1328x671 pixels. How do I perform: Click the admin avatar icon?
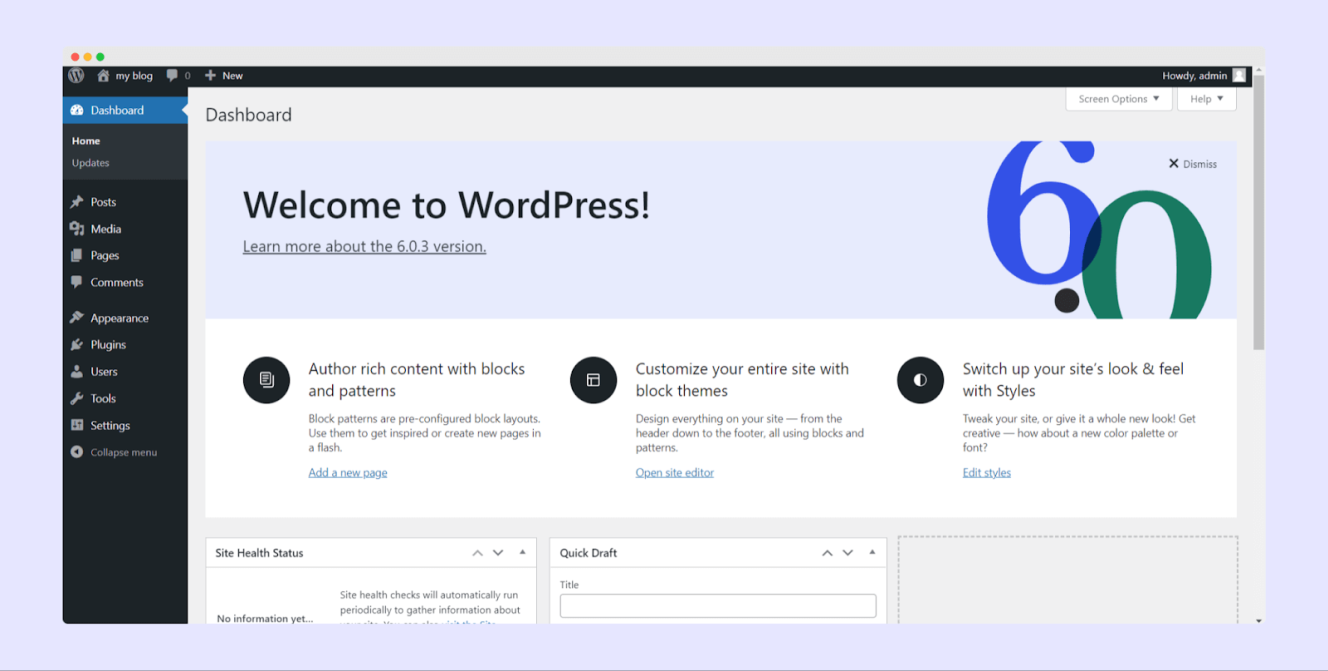point(1239,75)
